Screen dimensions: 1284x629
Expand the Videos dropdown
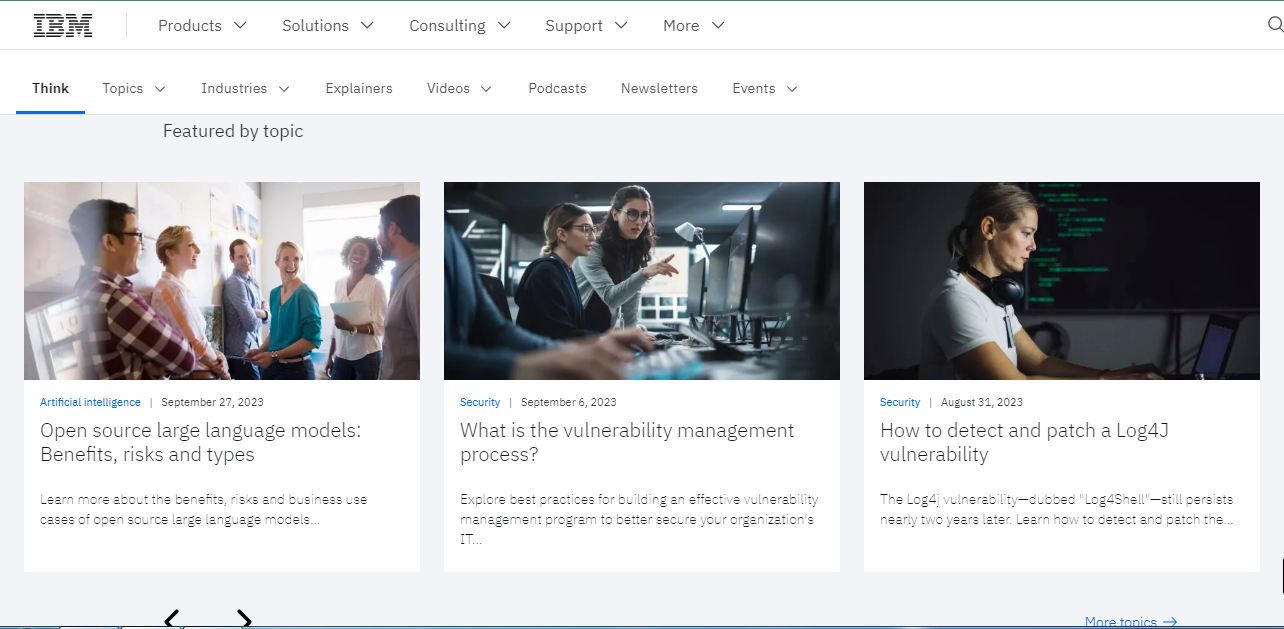click(x=457, y=88)
